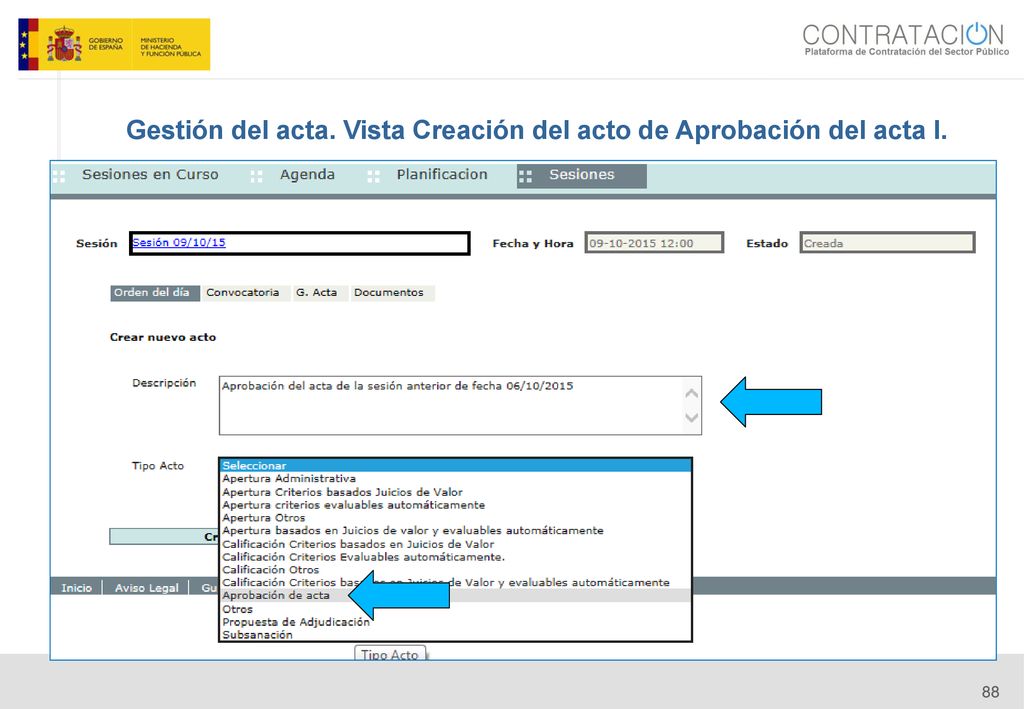Choose Apertura basados en Juicios de valor y evaluables
This screenshot has width=1024, height=709.
(x=455, y=531)
